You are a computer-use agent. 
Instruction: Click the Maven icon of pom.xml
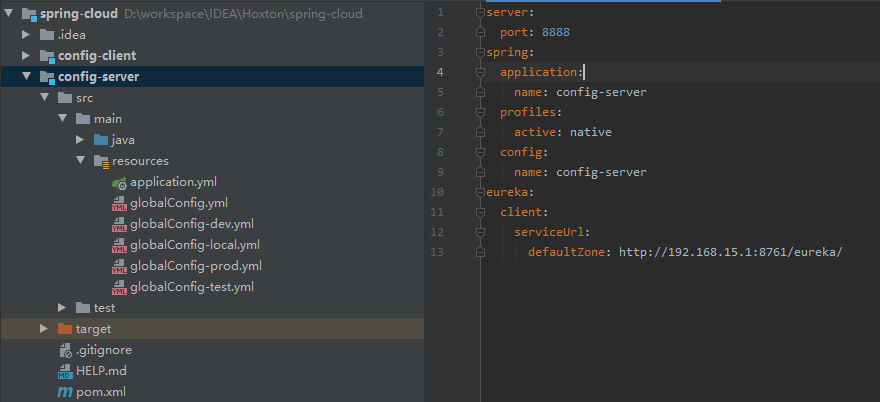[65, 392]
